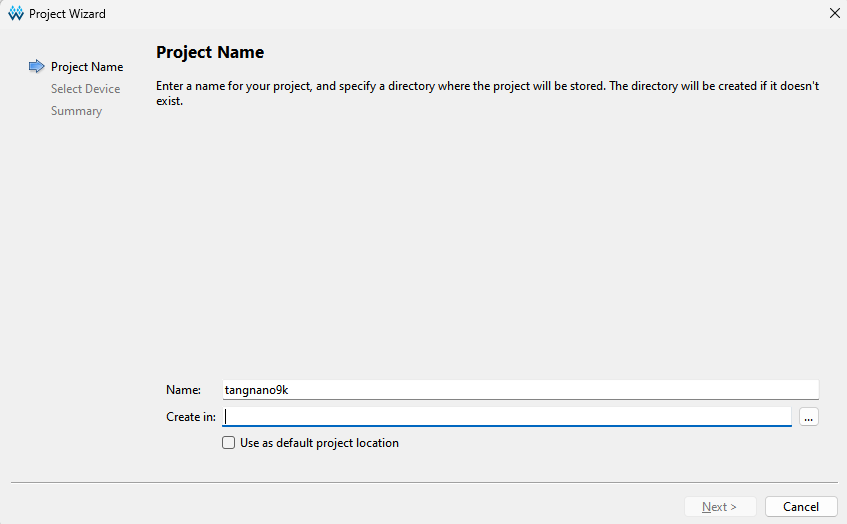
Task: Jump to the Summary wizard step
Action: 76,111
